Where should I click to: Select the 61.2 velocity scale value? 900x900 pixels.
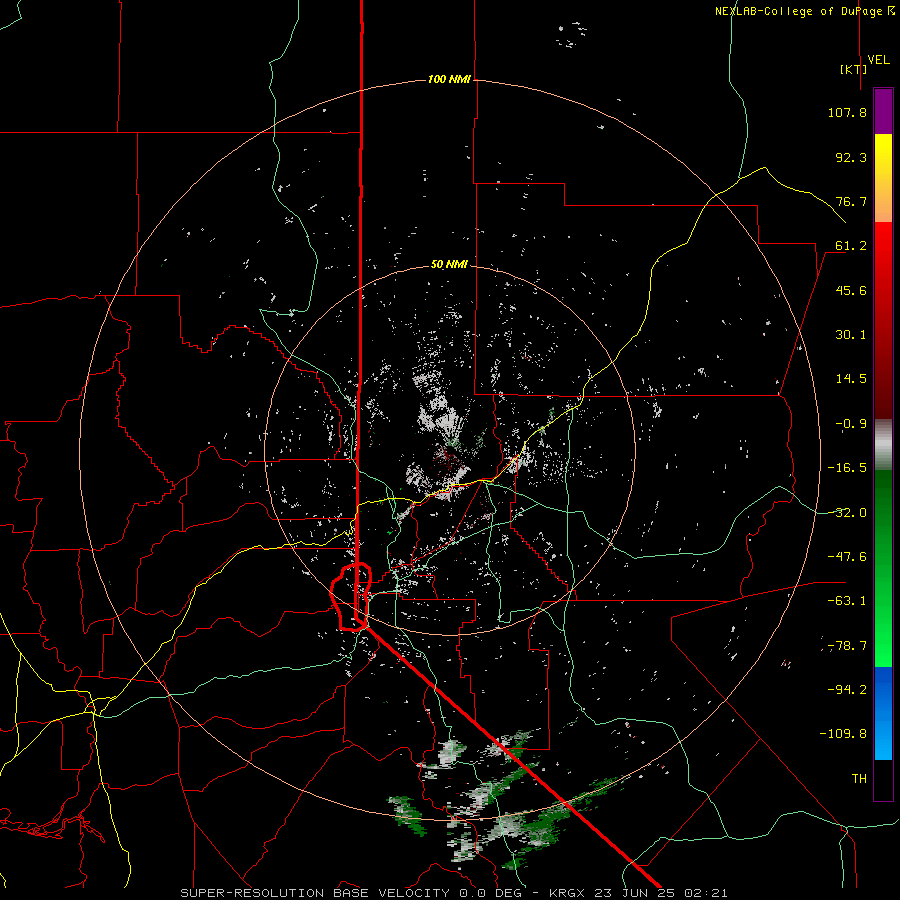(851, 246)
